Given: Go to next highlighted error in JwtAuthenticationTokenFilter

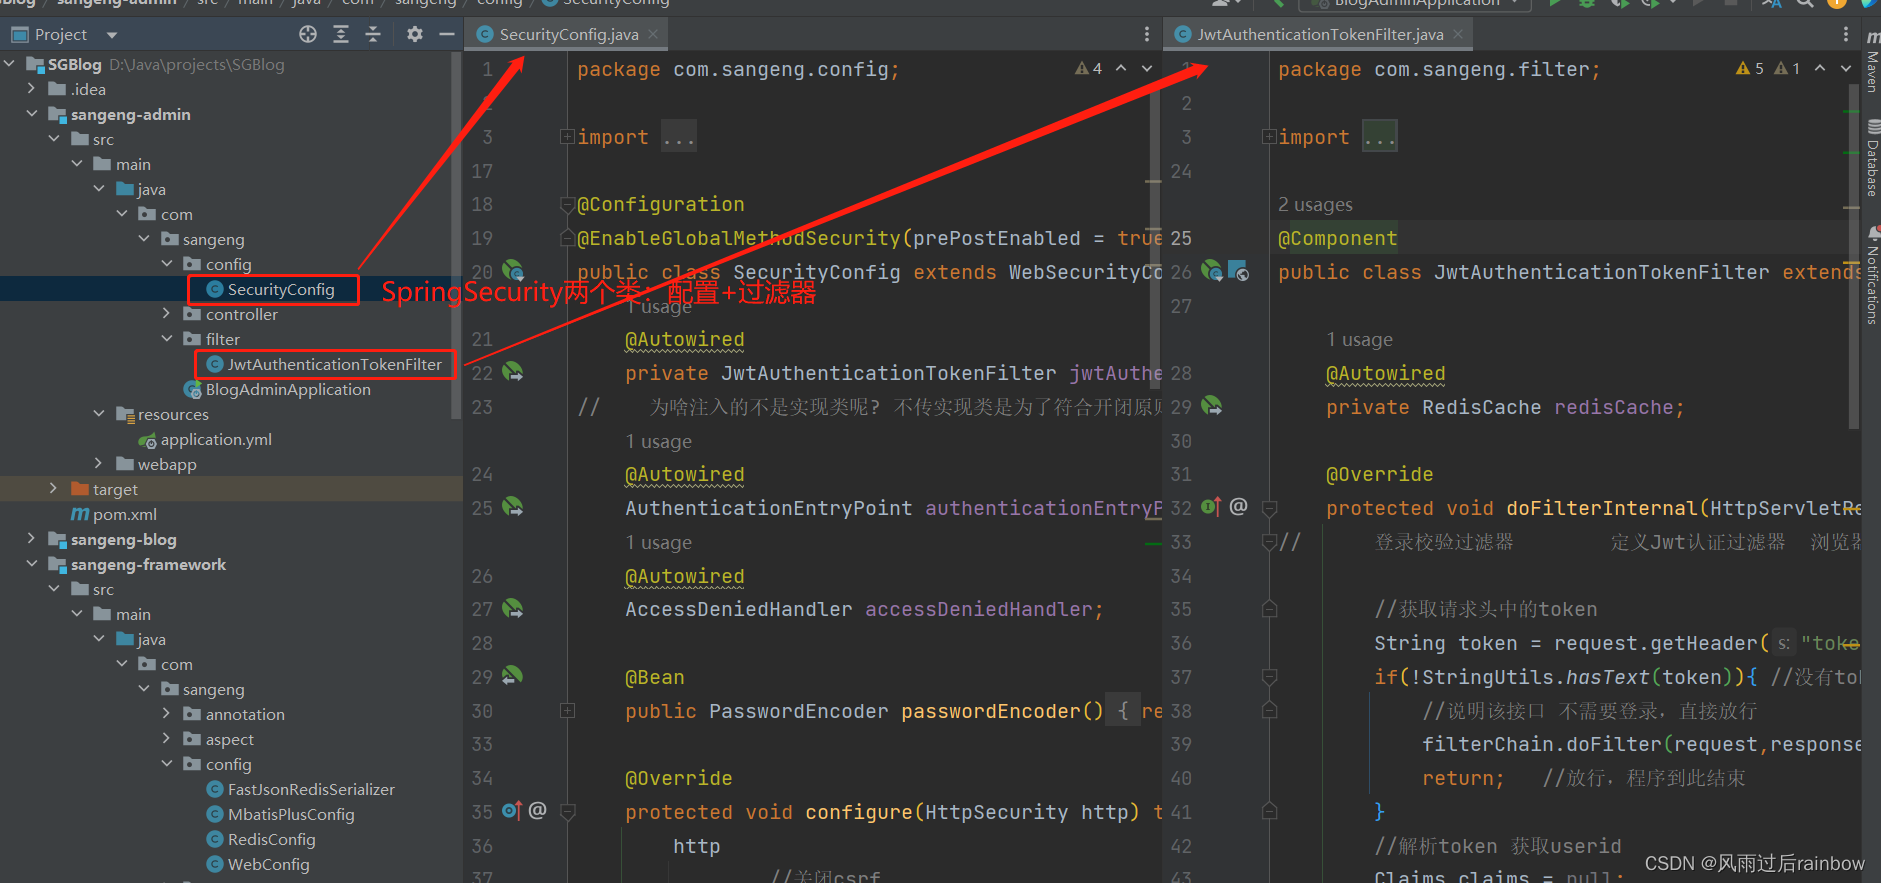Looking at the screenshot, I should tap(1846, 68).
